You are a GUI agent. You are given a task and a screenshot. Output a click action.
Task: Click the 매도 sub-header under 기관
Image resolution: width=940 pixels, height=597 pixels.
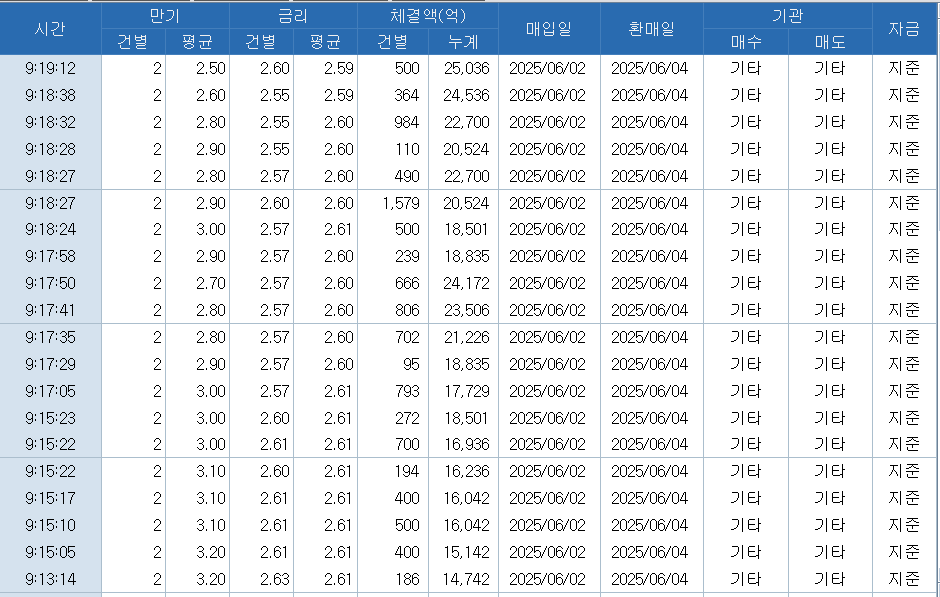click(x=830, y=42)
